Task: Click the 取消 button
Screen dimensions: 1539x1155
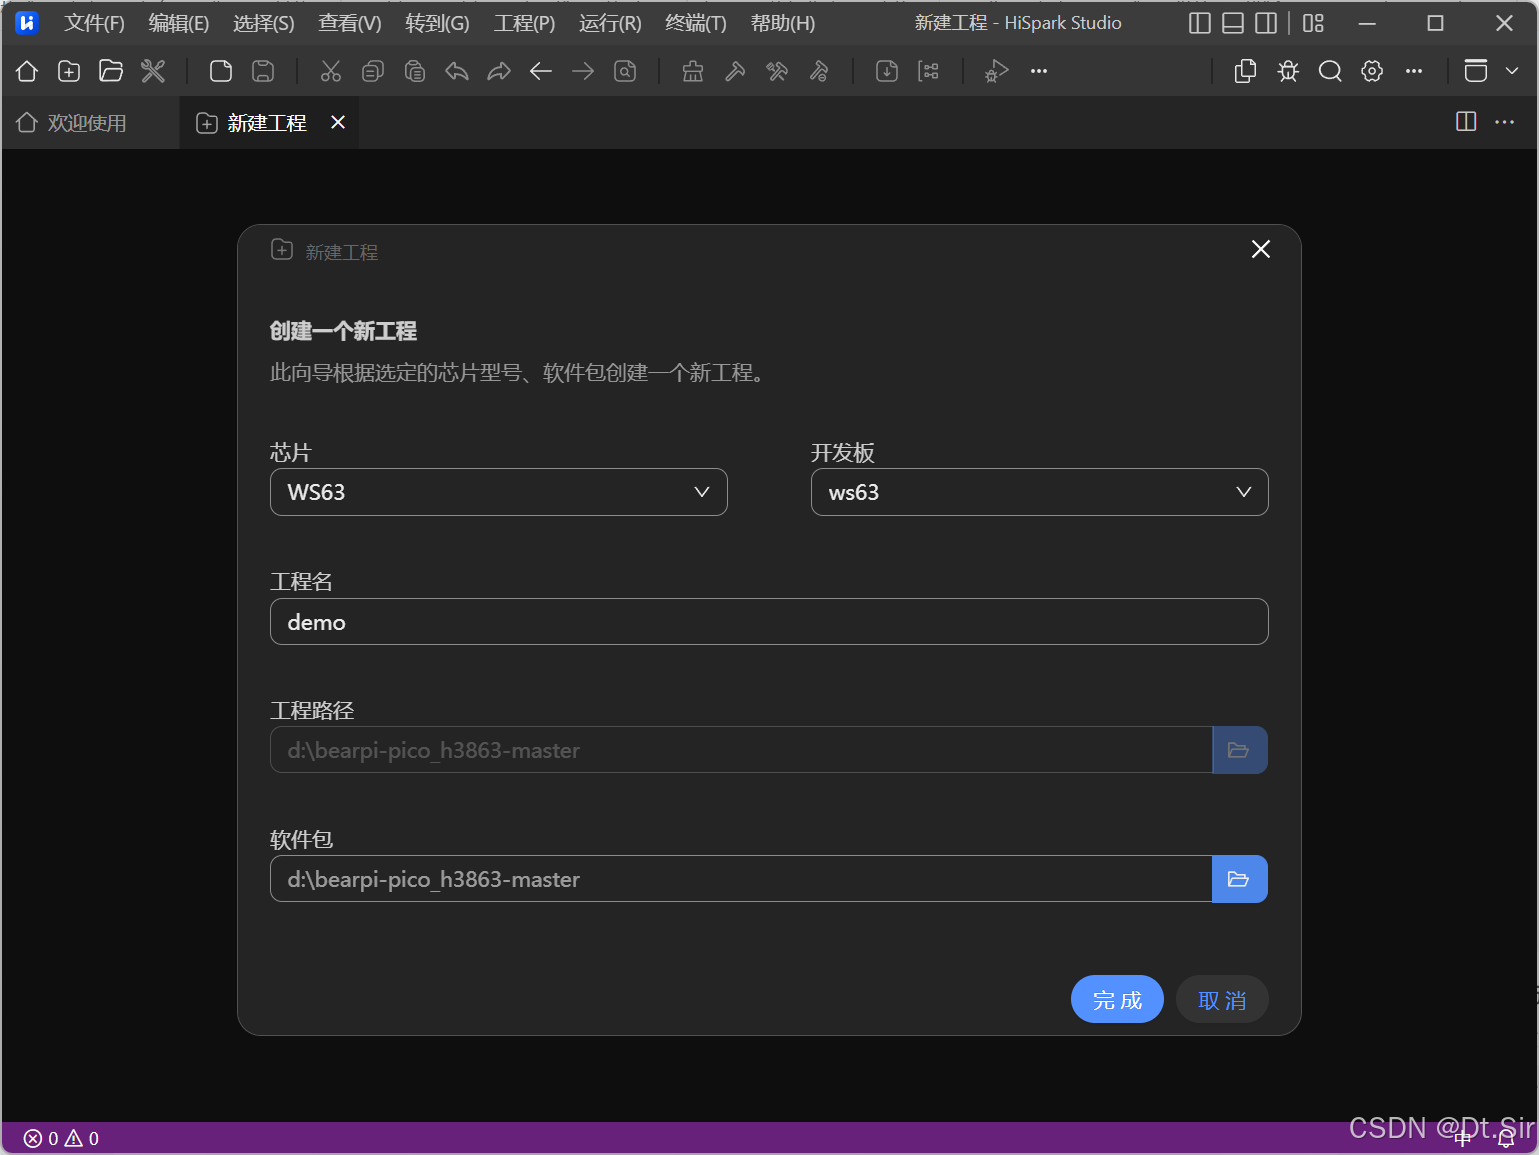Action: [1222, 999]
